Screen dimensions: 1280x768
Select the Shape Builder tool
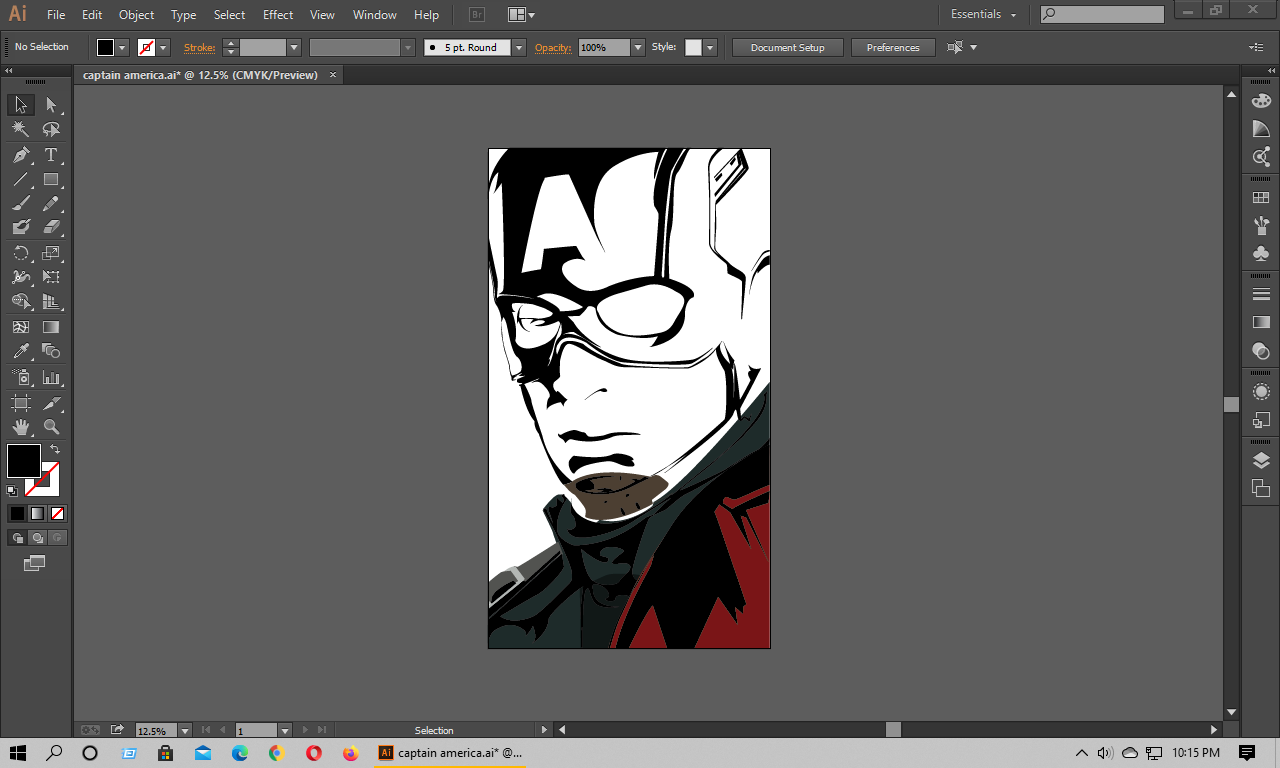21,301
